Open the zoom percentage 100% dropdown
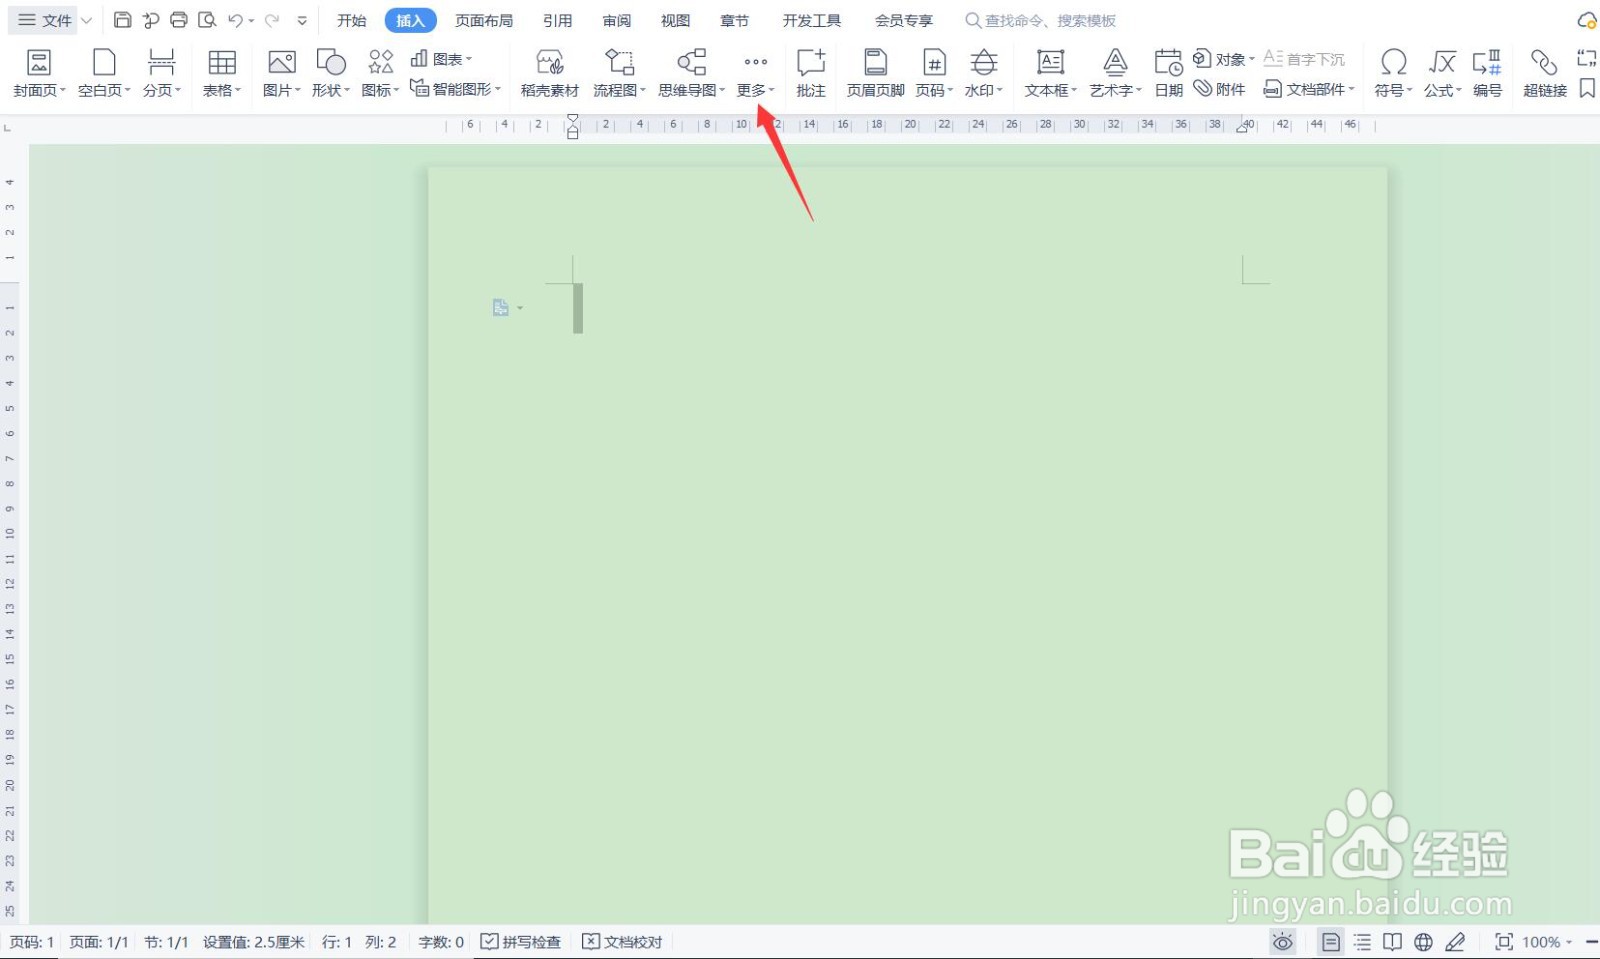 [x=1547, y=942]
